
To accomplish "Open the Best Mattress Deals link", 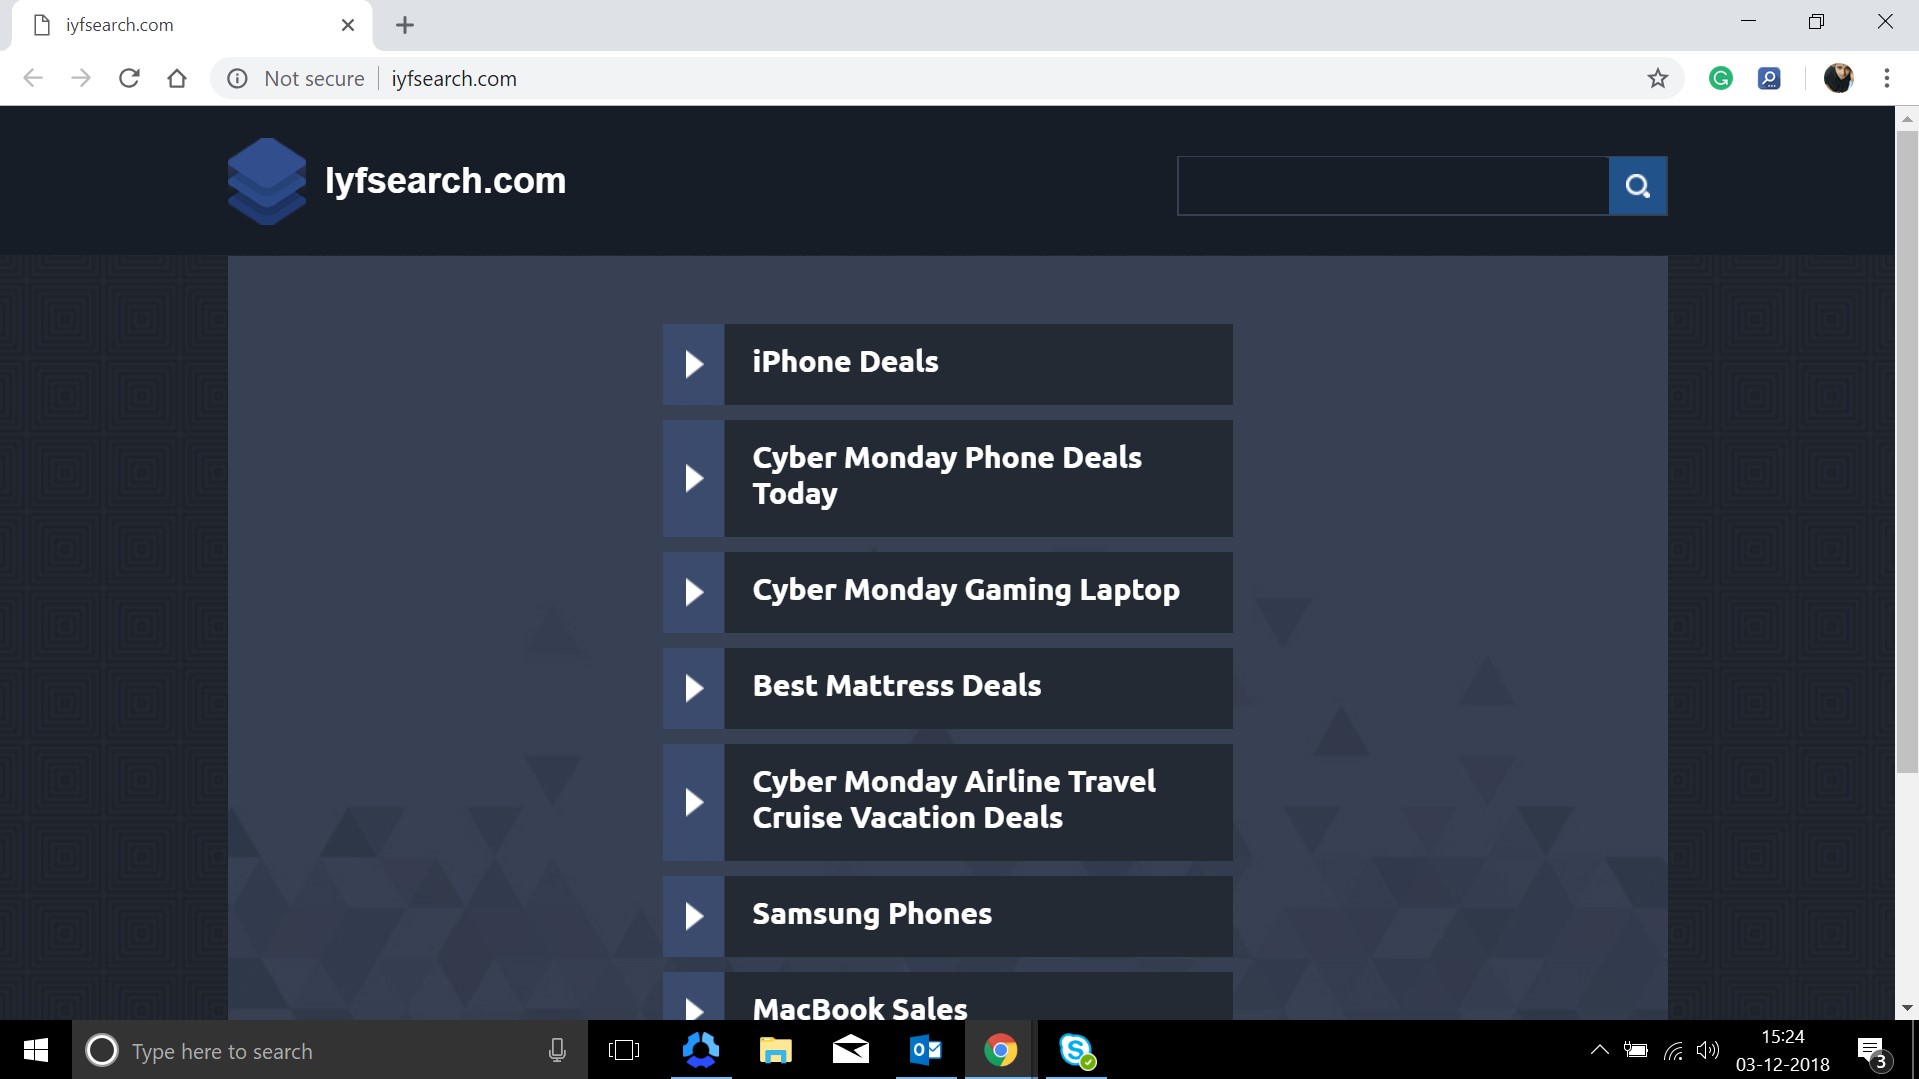I will (947, 687).
